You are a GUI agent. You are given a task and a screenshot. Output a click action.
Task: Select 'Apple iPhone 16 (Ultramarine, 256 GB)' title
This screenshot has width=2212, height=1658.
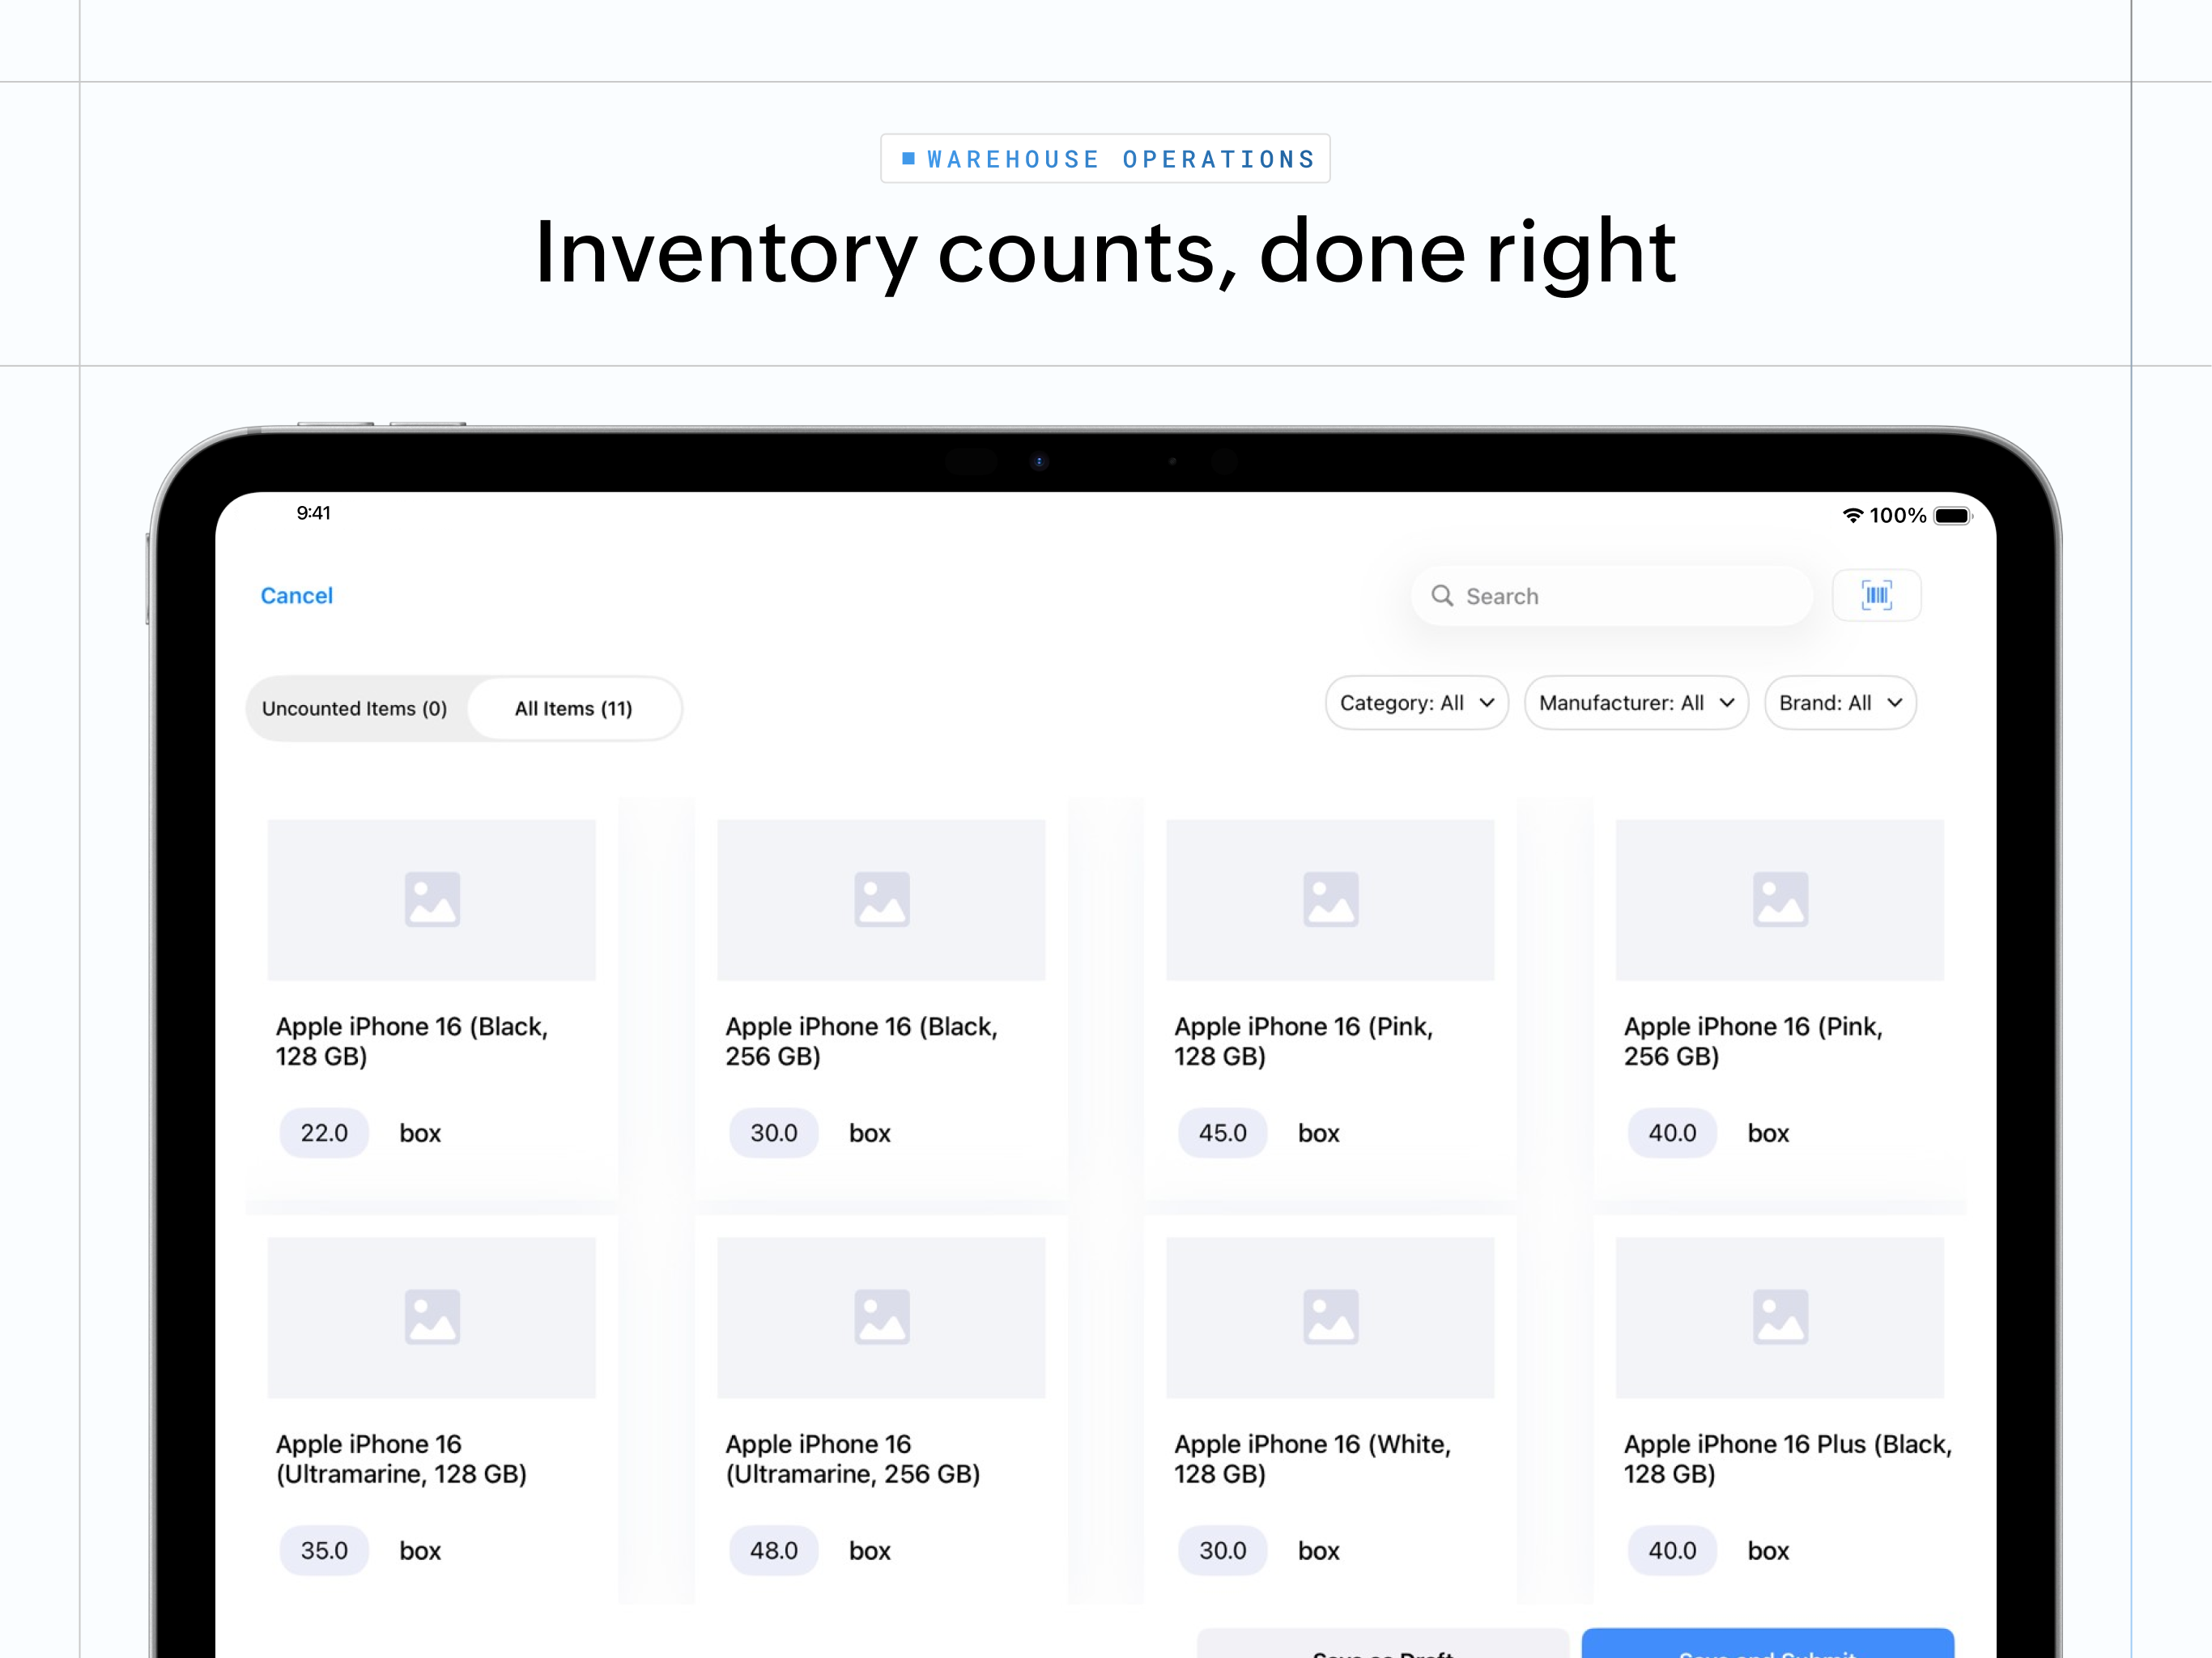point(853,1459)
